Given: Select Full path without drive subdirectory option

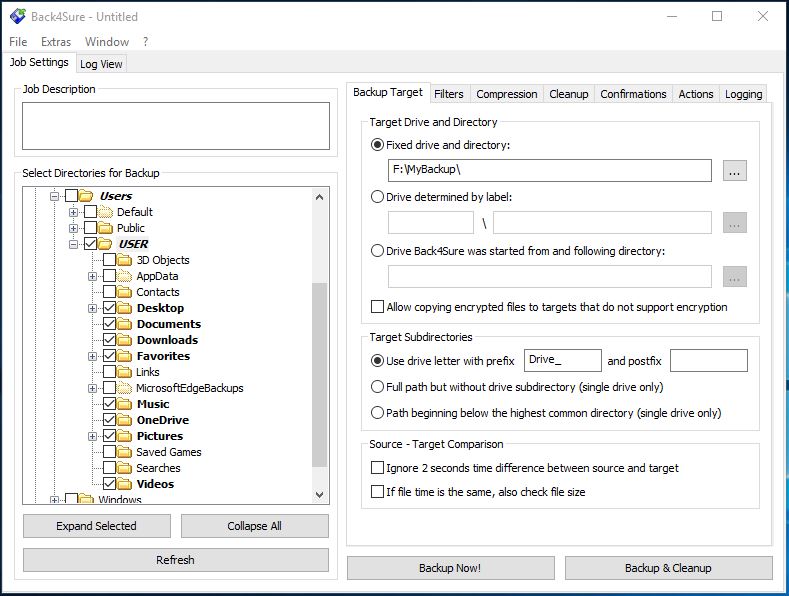Looking at the screenshot, I should [x=377, y=387].
